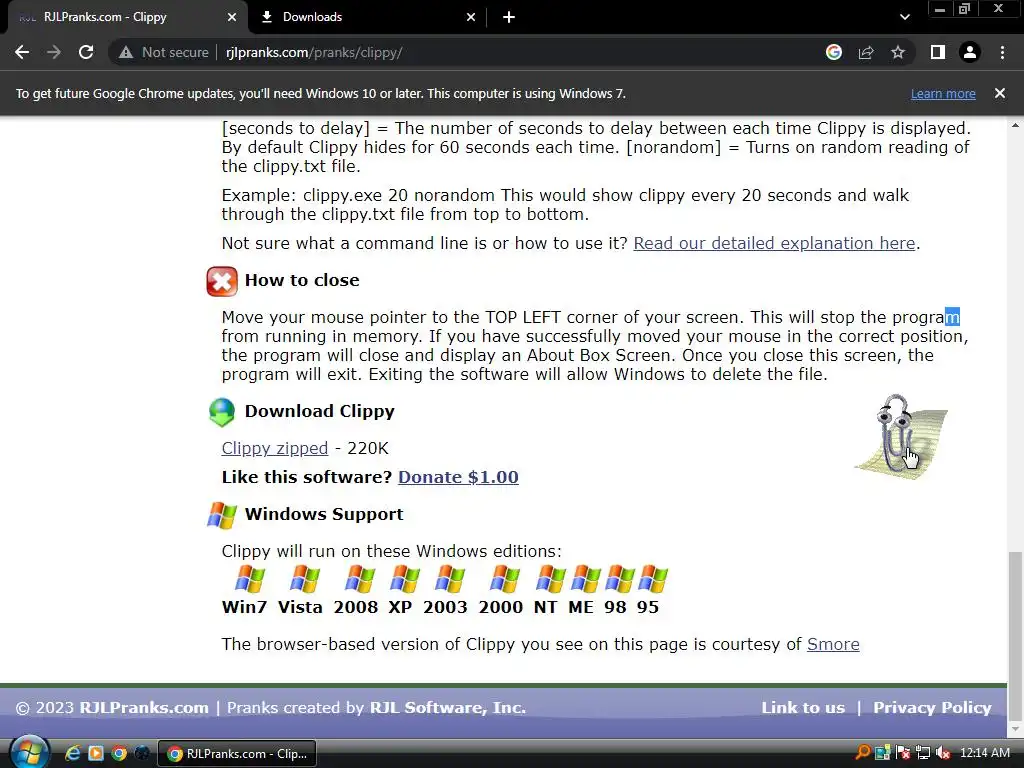Dismiss the Chrome update infobar
This screenshot has height=768, width=1024.
[999, 93]
